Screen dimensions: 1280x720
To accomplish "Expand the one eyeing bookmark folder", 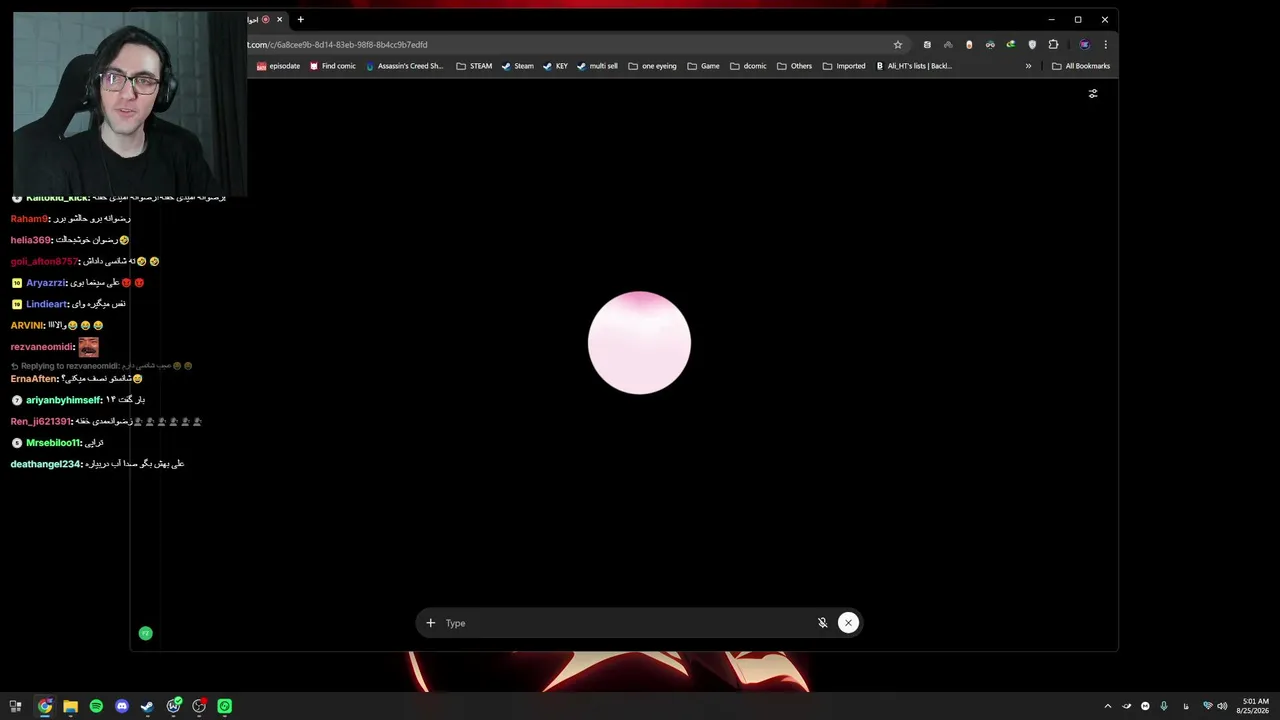I will point(652,66).
